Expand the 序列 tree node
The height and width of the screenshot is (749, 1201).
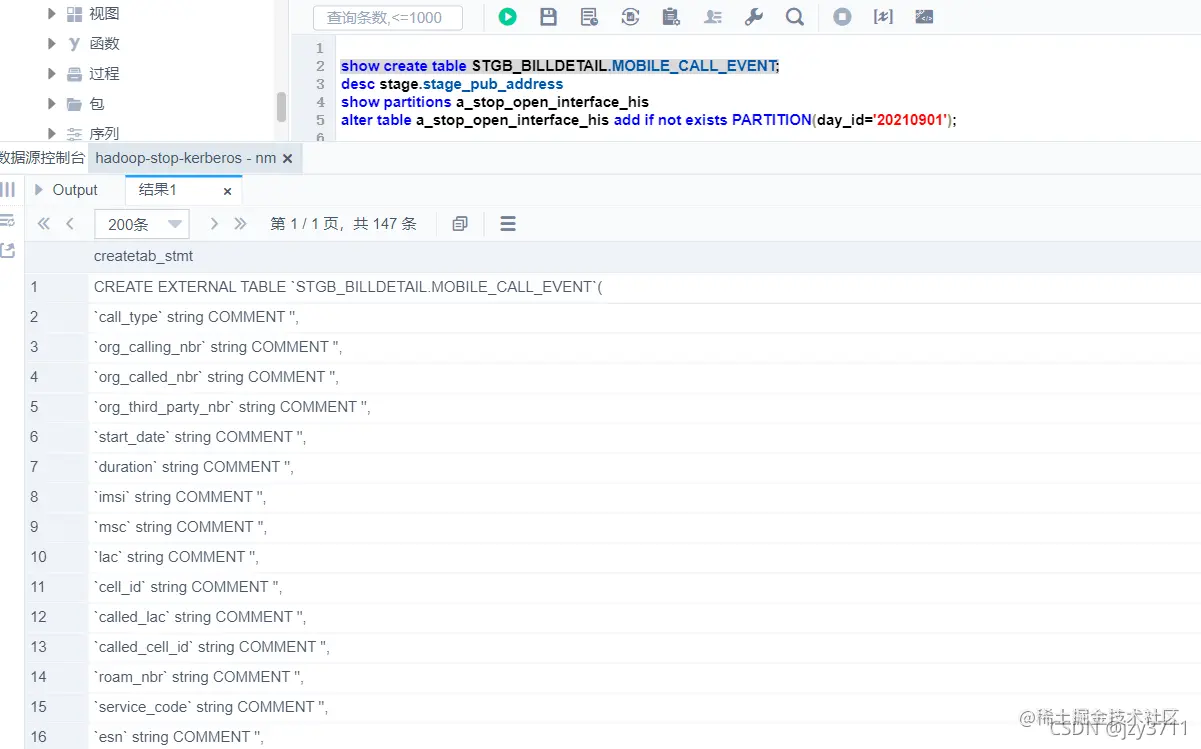(x=52, y=134)
